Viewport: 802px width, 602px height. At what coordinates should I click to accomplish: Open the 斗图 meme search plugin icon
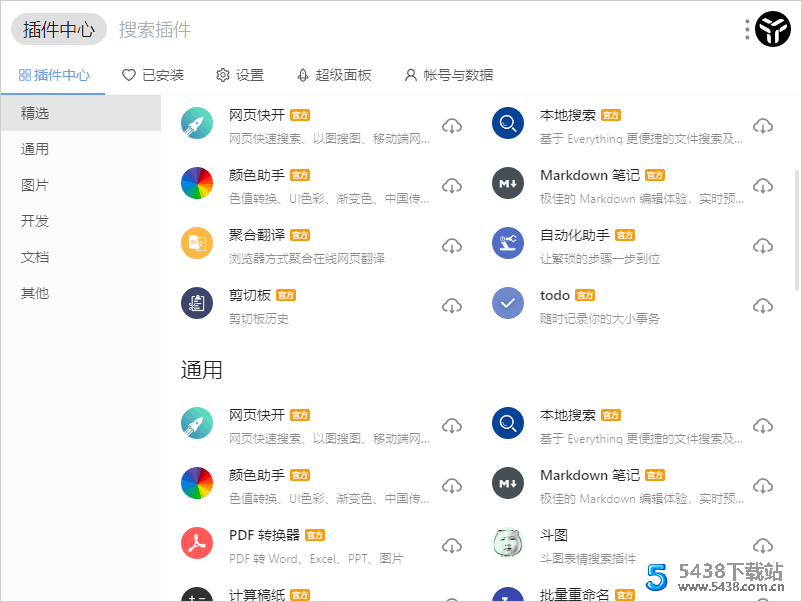click(x=508, y=543)
